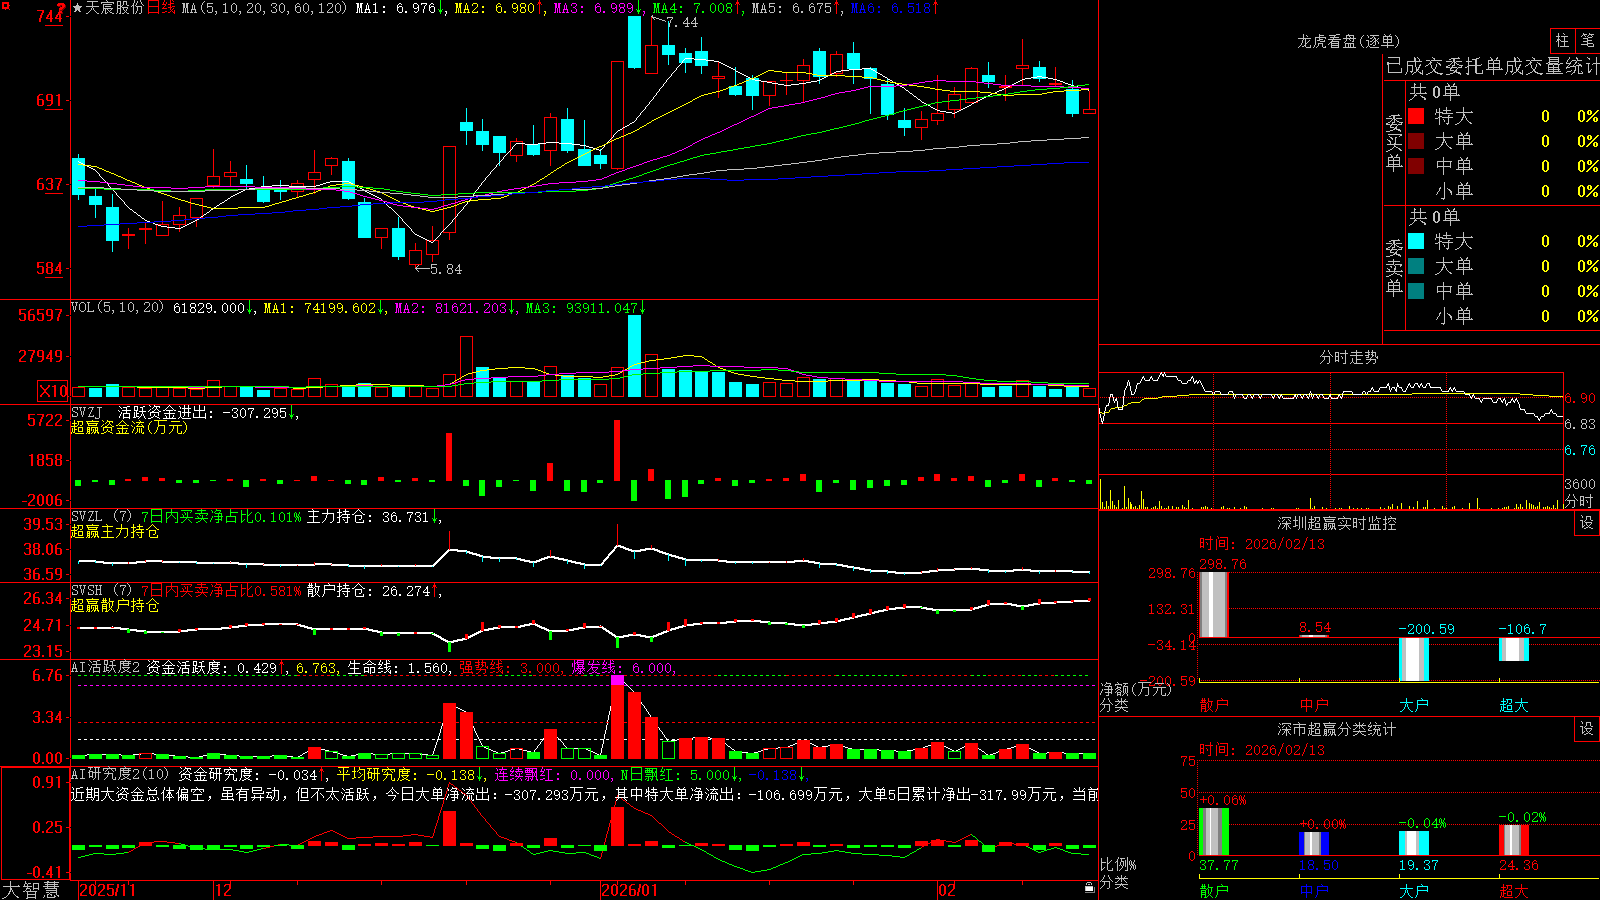
Task: Change the 日线 chart period
Action: click(x=161, y=8)
